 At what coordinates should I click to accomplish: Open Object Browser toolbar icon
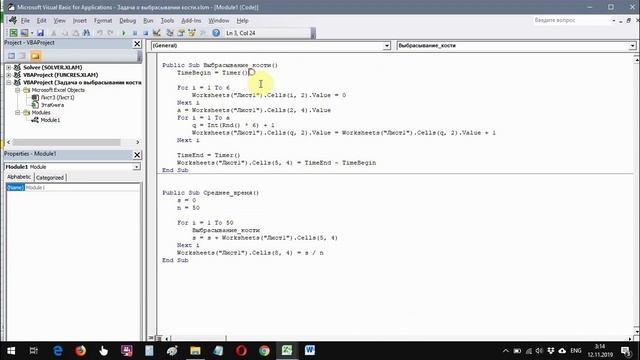pos(192,33)
